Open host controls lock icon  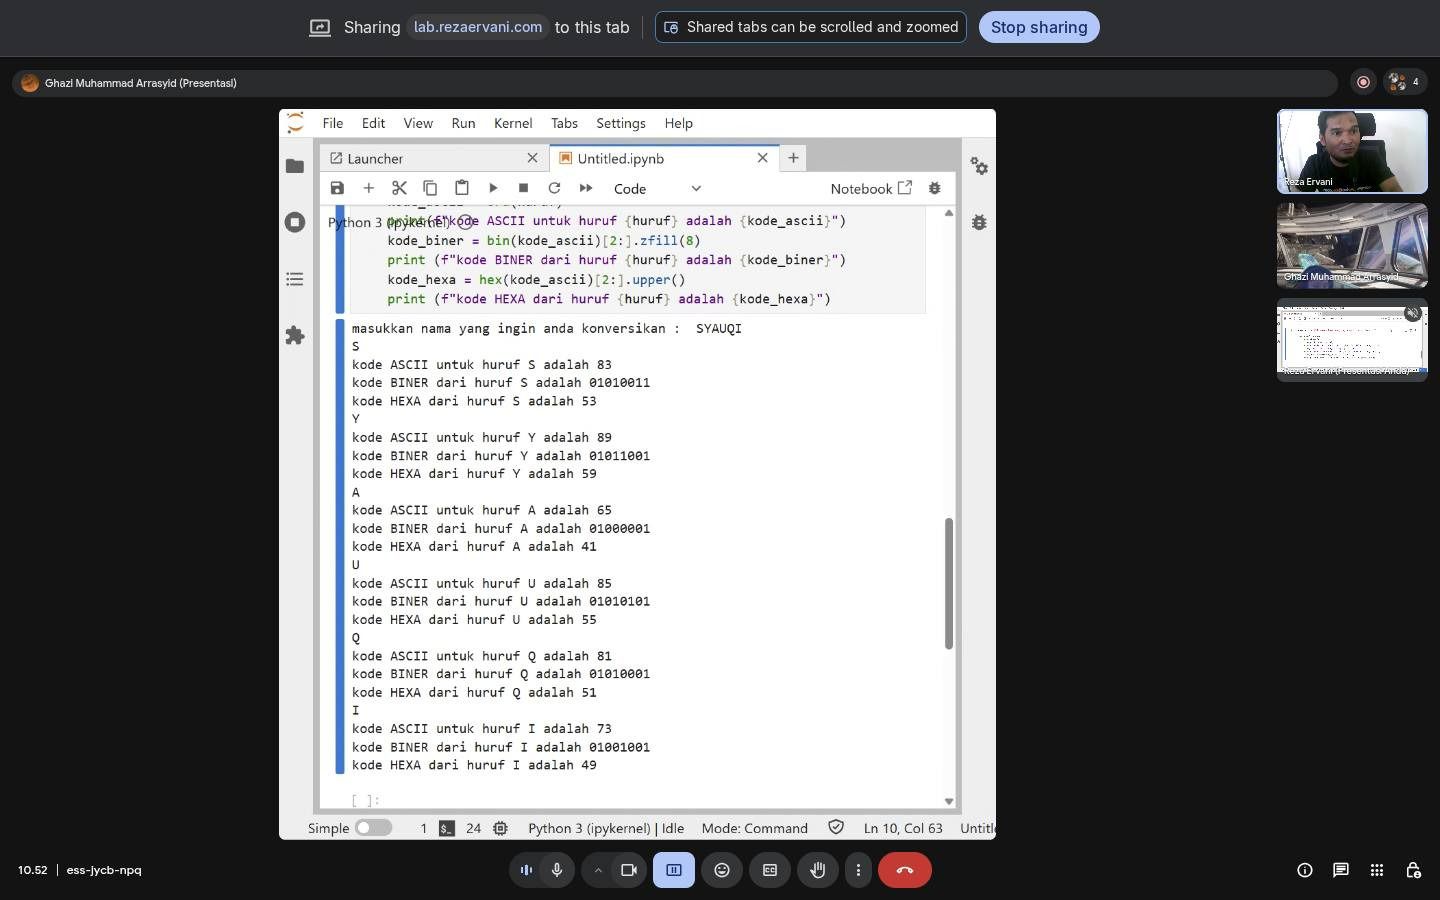1413,870
